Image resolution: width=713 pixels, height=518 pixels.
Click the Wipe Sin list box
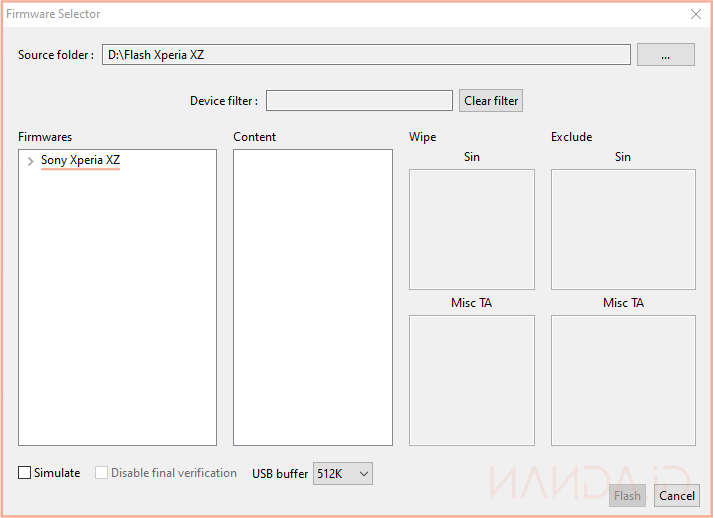(x=471, y=229)
